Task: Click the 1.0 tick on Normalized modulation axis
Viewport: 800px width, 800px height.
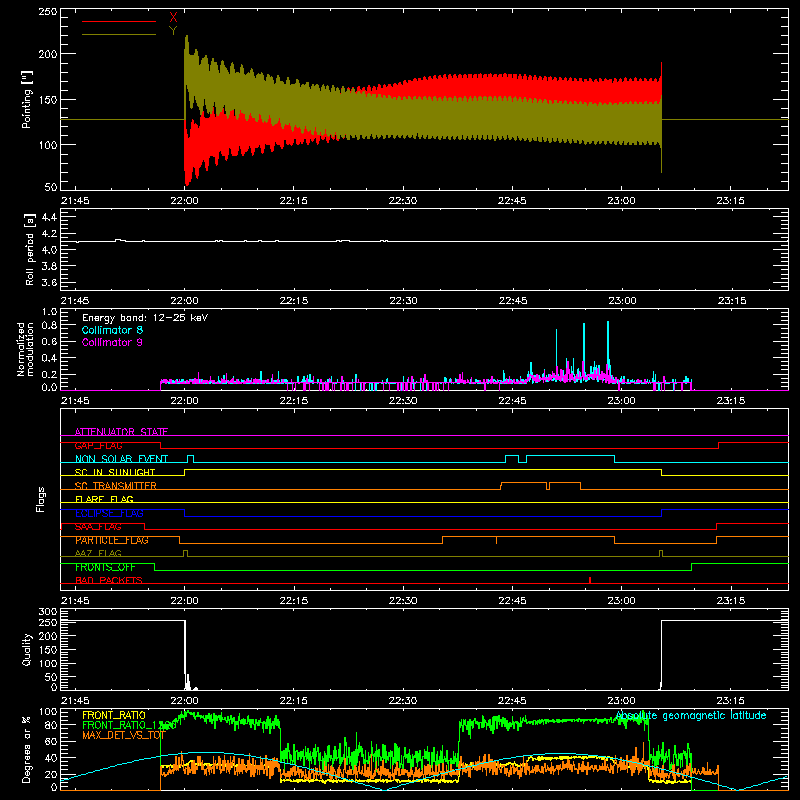Action: [x=49, y=311]
